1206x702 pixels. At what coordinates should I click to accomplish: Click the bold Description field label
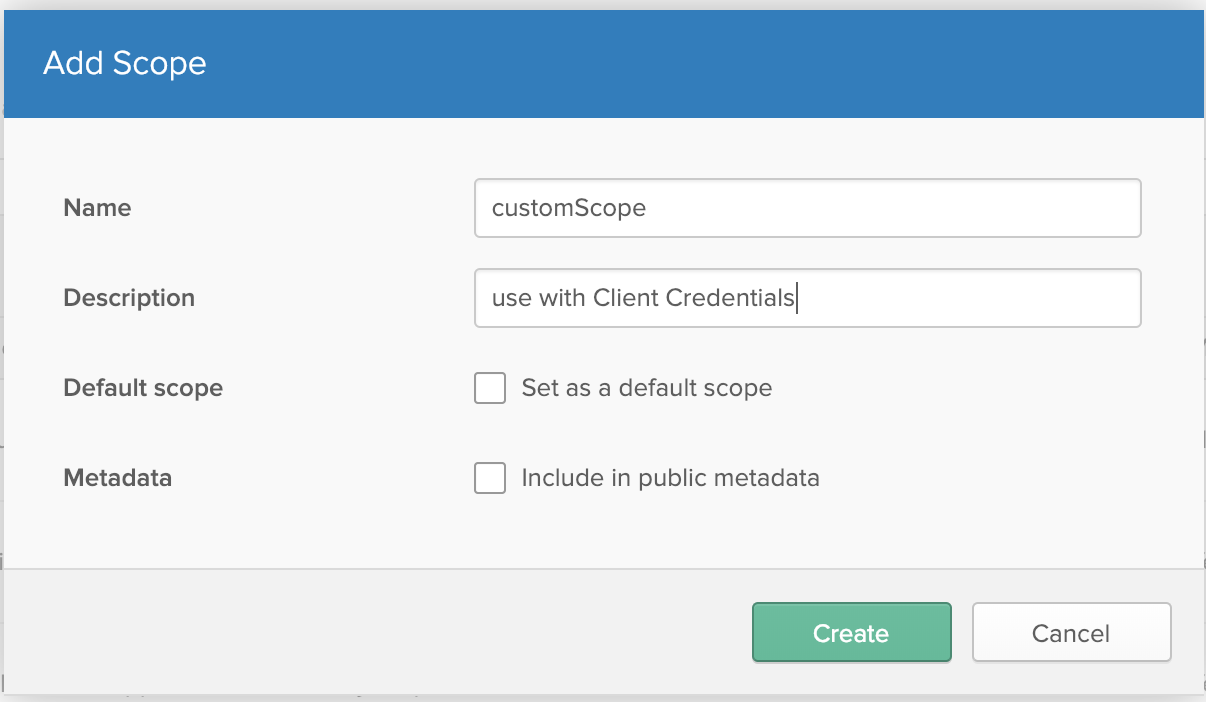coord(129,298)
